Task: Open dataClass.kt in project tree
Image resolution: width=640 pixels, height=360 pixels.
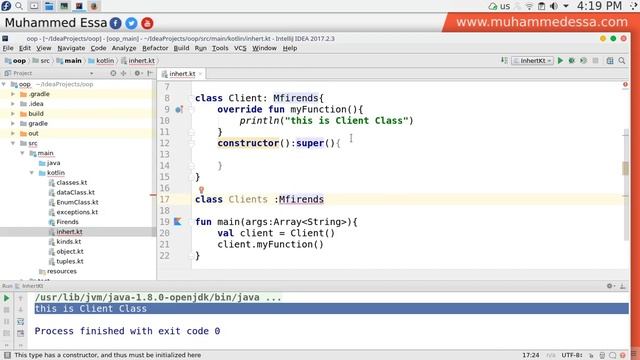Action: coord(76,192)
